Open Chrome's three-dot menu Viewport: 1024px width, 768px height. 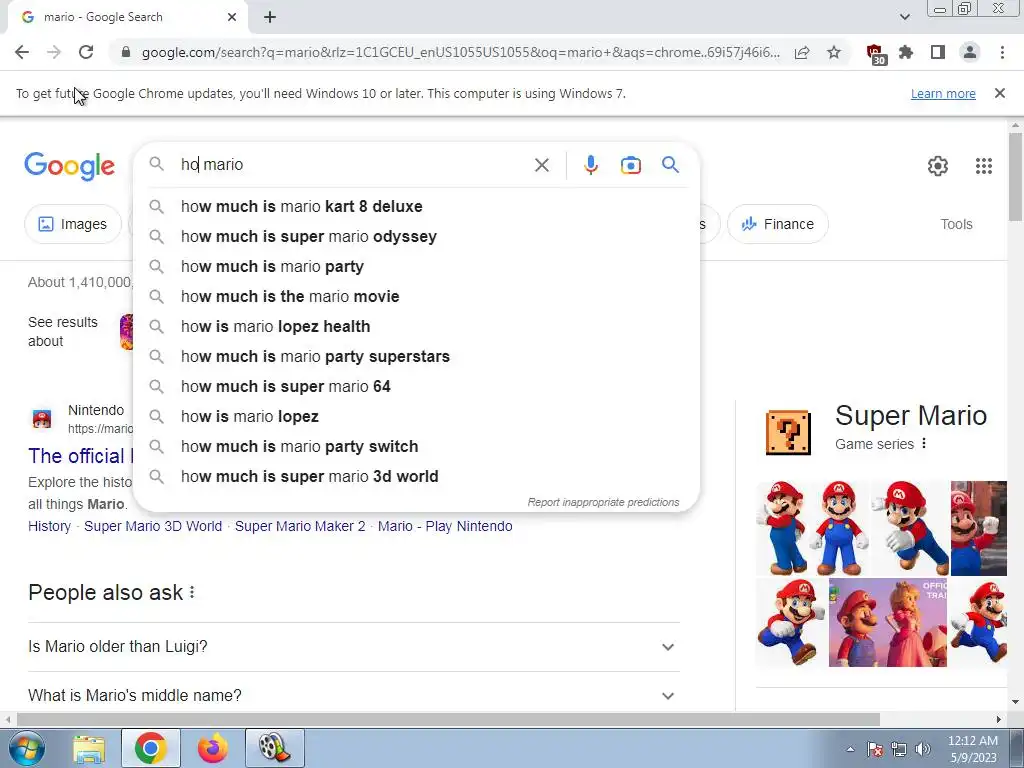[1002, 52]
